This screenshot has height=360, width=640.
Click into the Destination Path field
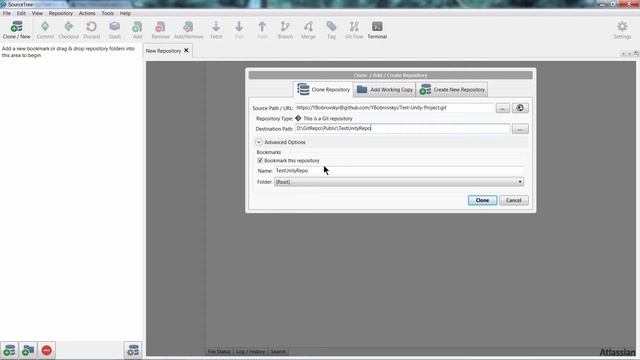point(402,128)
